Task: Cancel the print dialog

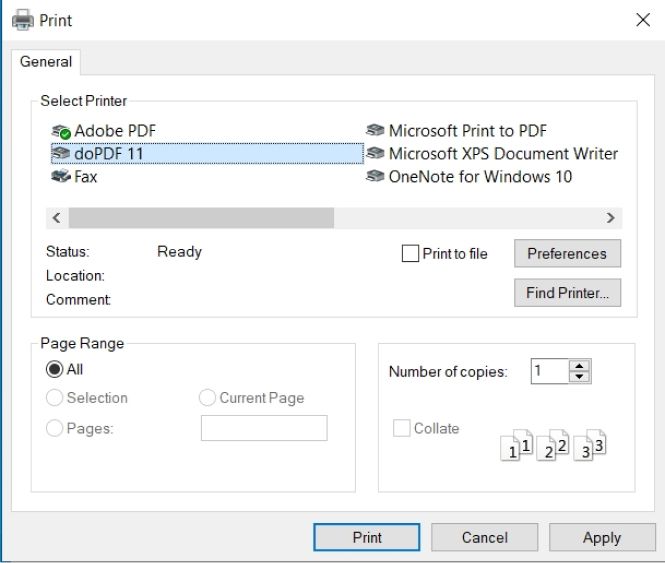Action: point(485,538)
